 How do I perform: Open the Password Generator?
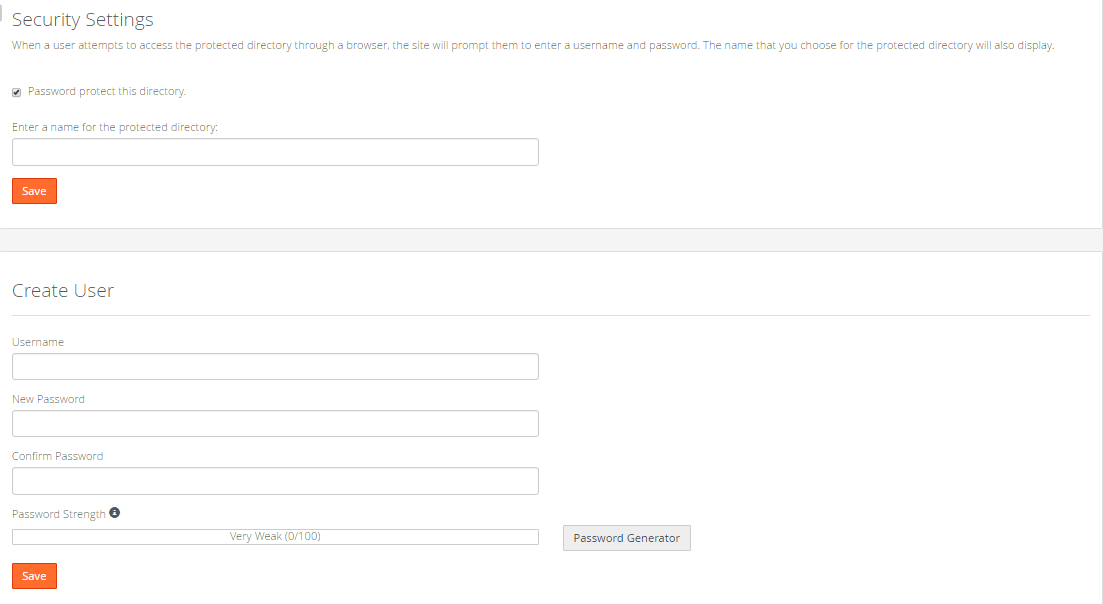coord(627,538)
